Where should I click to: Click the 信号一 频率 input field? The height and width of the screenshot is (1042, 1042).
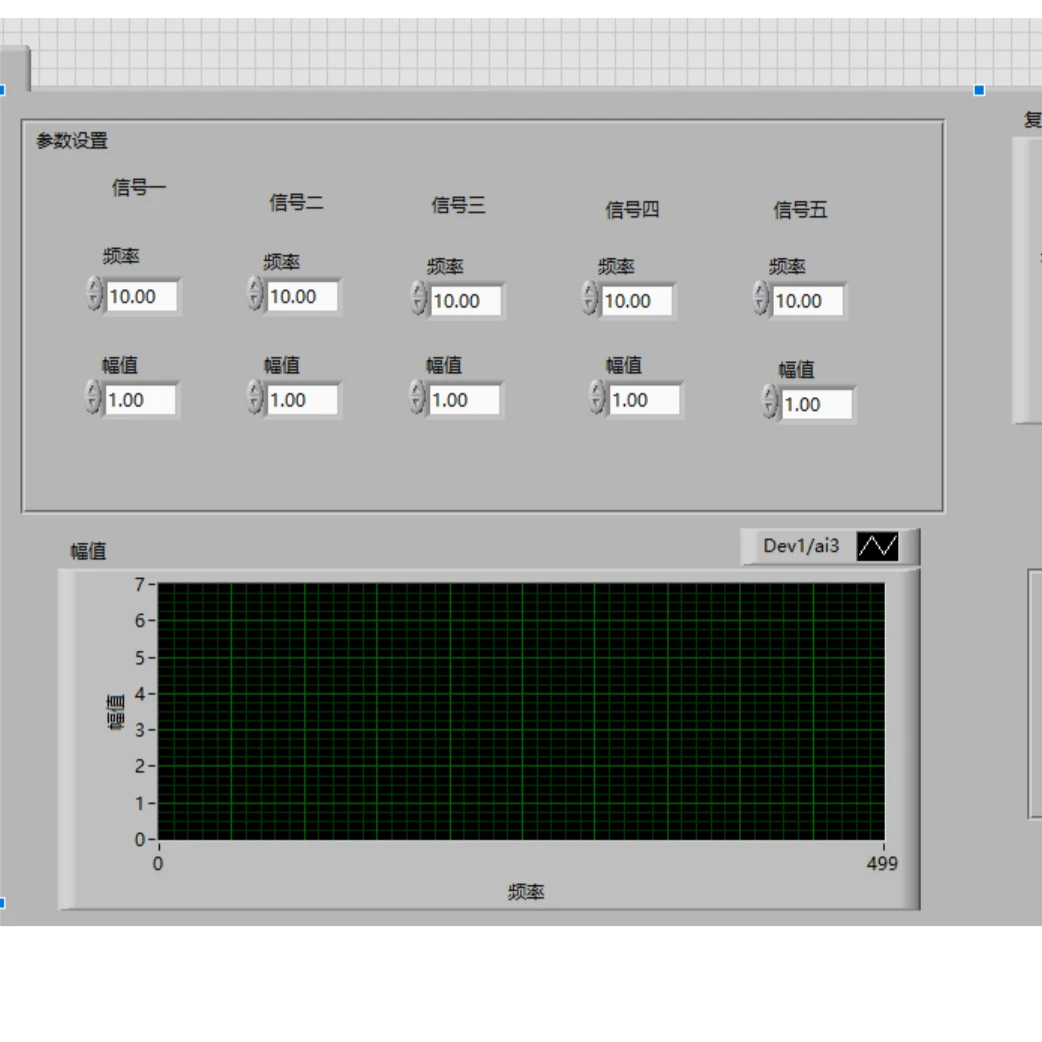click(142, 296)
